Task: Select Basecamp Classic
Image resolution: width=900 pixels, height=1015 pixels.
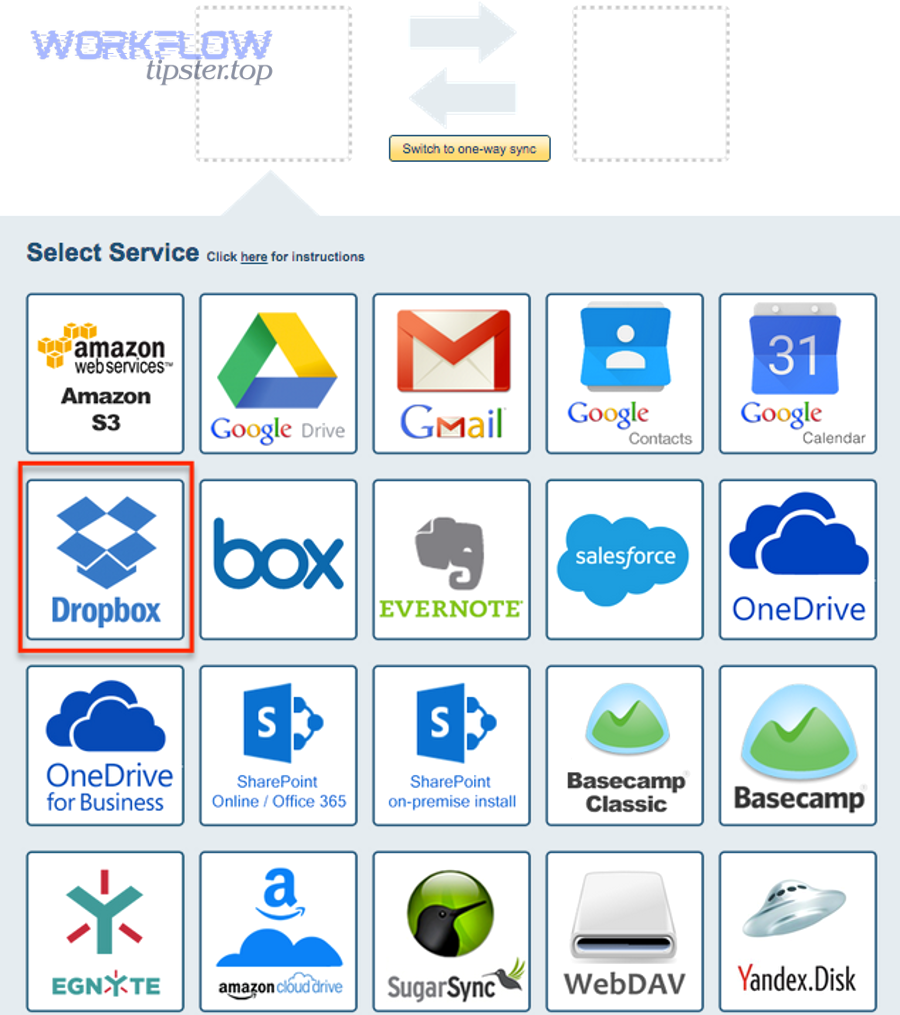Action: 624,744
